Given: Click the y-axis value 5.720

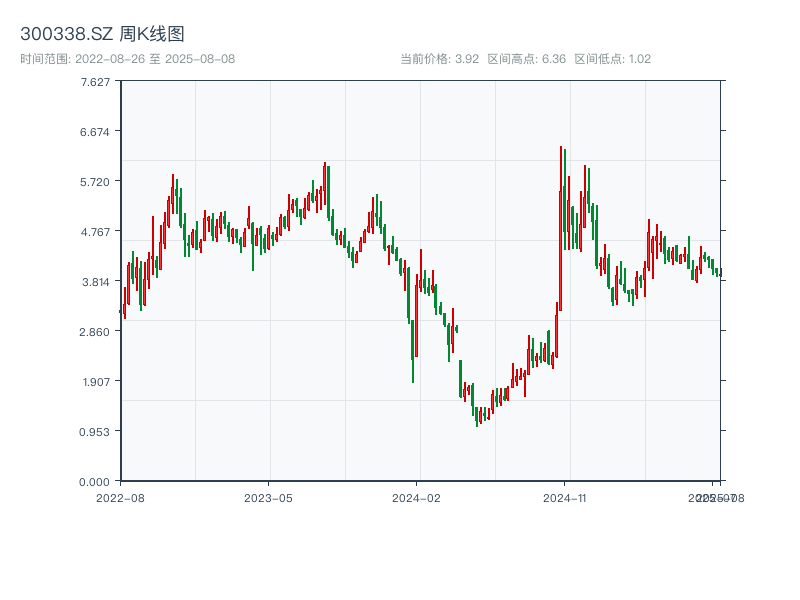Looking at the screenshot, I should [94, 182].
